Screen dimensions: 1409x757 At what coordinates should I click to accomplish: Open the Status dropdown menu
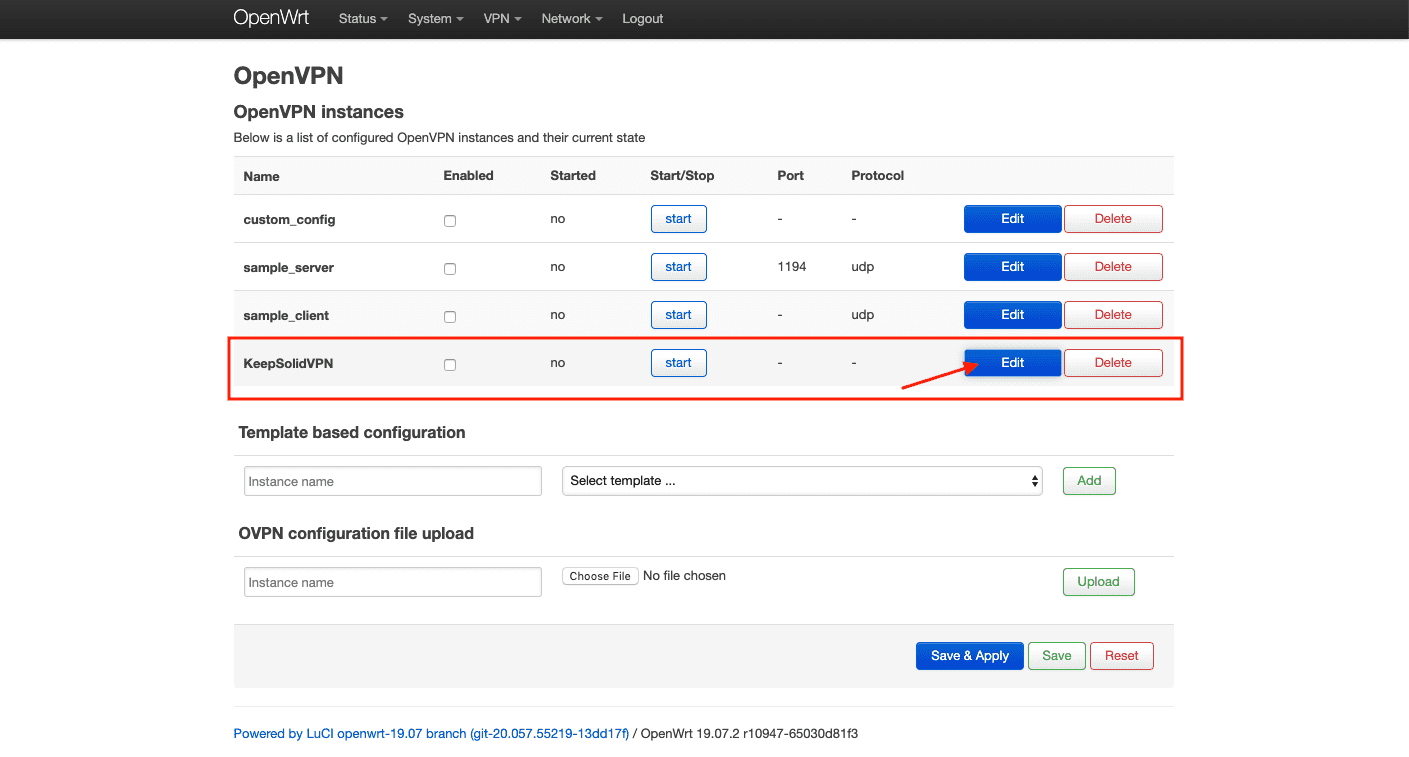pos(362,19)
